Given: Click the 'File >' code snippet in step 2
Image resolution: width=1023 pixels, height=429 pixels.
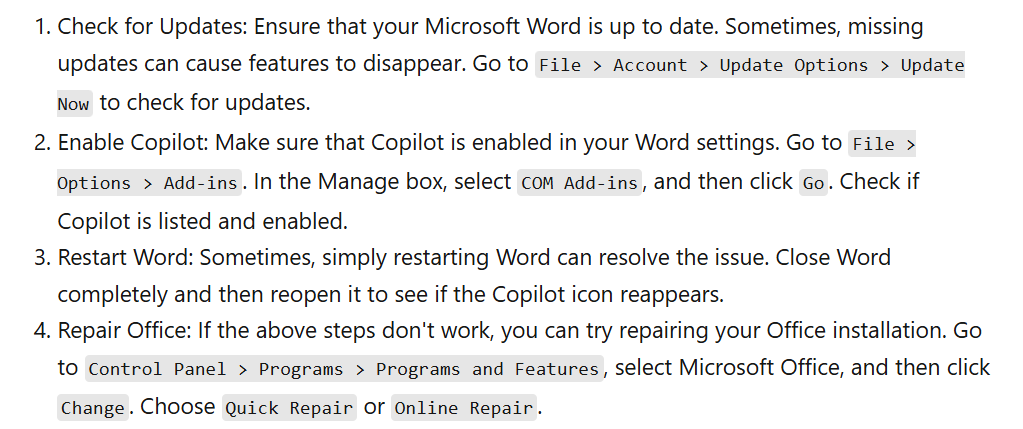Looking at the screenshot, I should click(882, 143).
